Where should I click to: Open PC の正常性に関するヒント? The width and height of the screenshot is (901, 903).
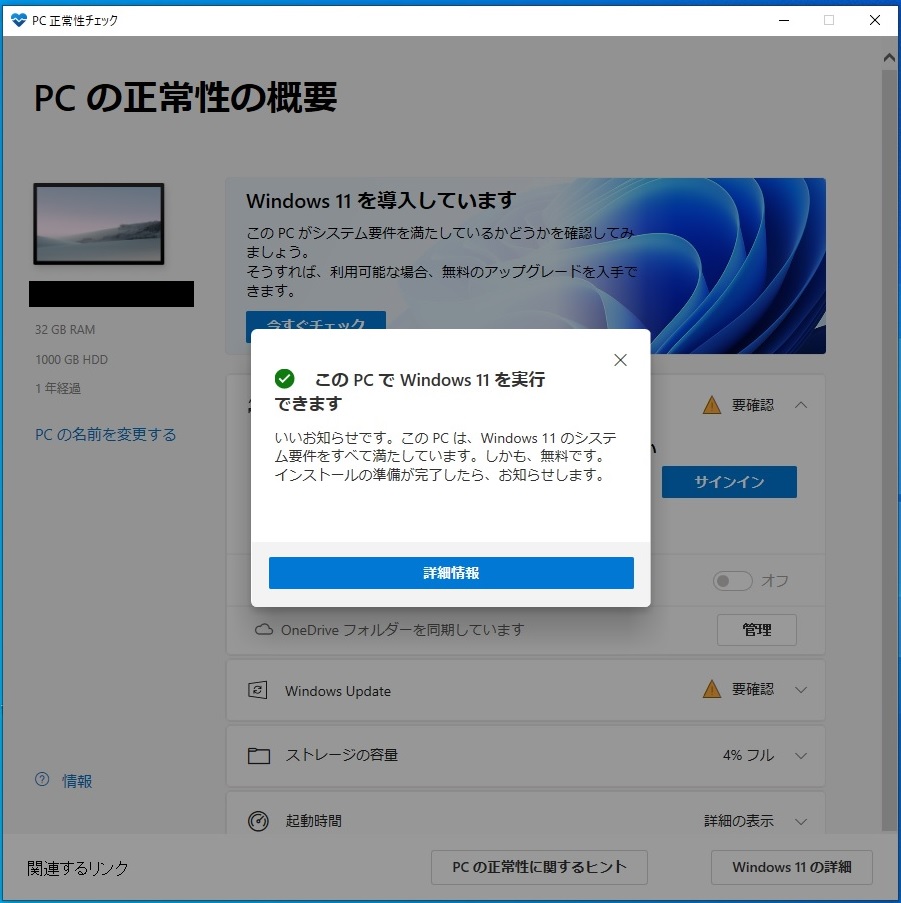tap(539, 867)
